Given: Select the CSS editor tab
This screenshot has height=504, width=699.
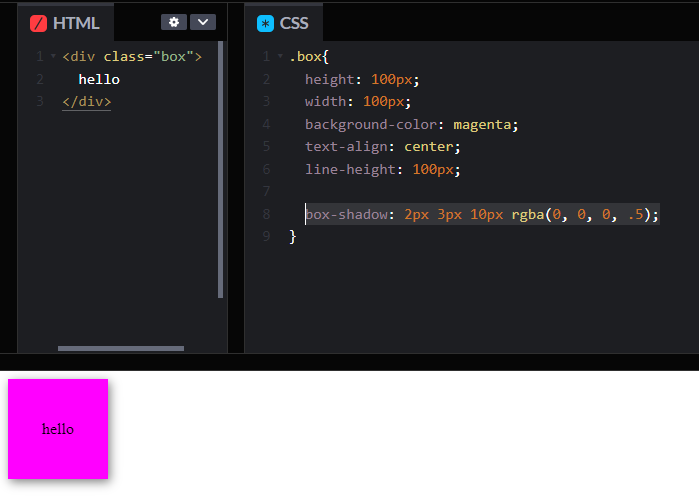Looking at the screenshot, I should (284, 23).
